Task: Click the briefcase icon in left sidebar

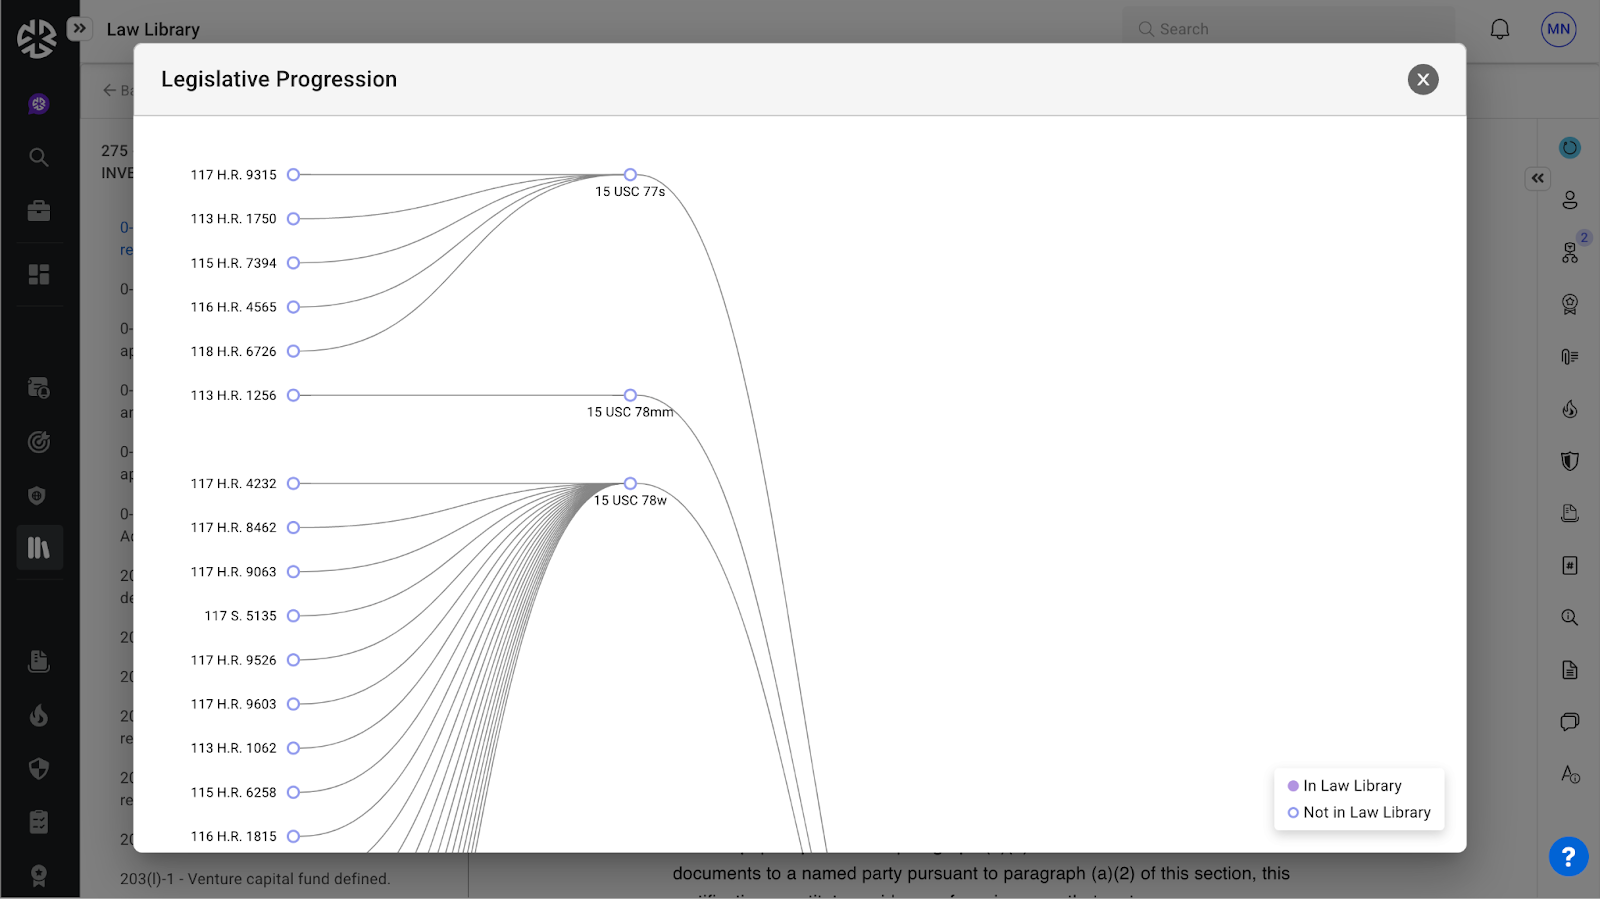Action: [x=39, y=211]
